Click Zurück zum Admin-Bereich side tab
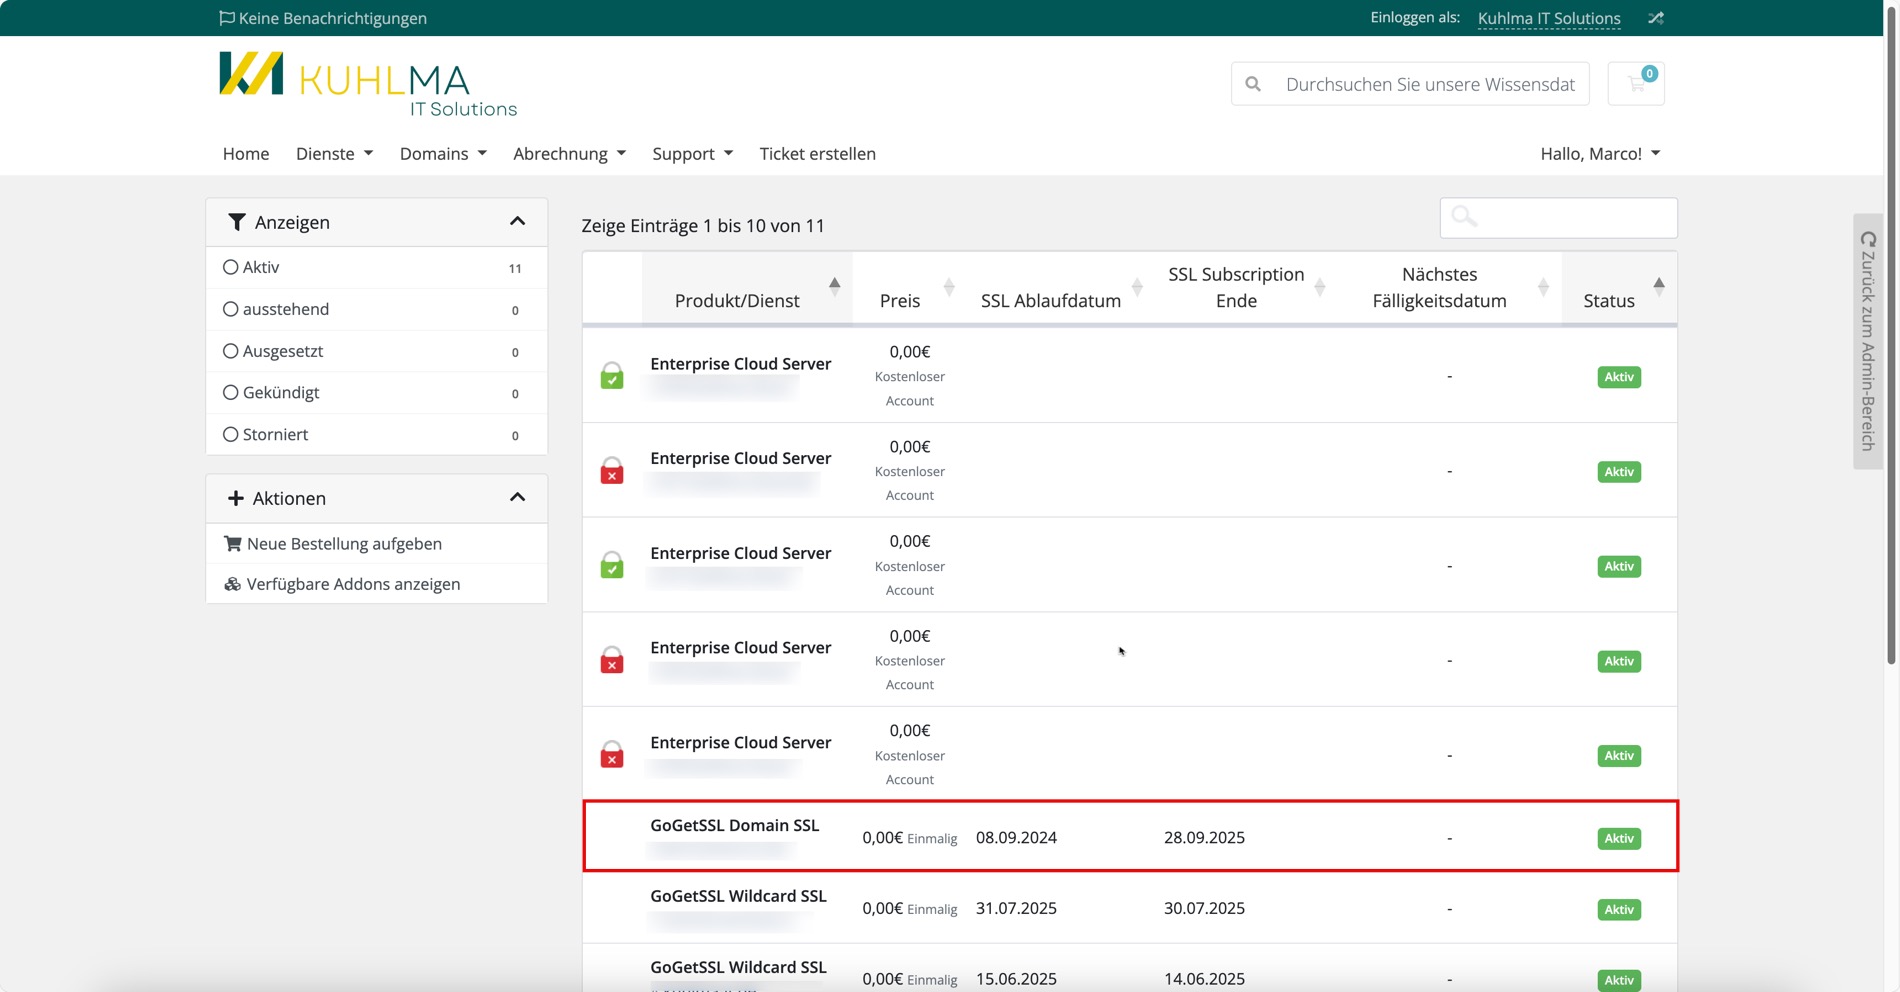The image size is (1900, 992). point(1867,341)
